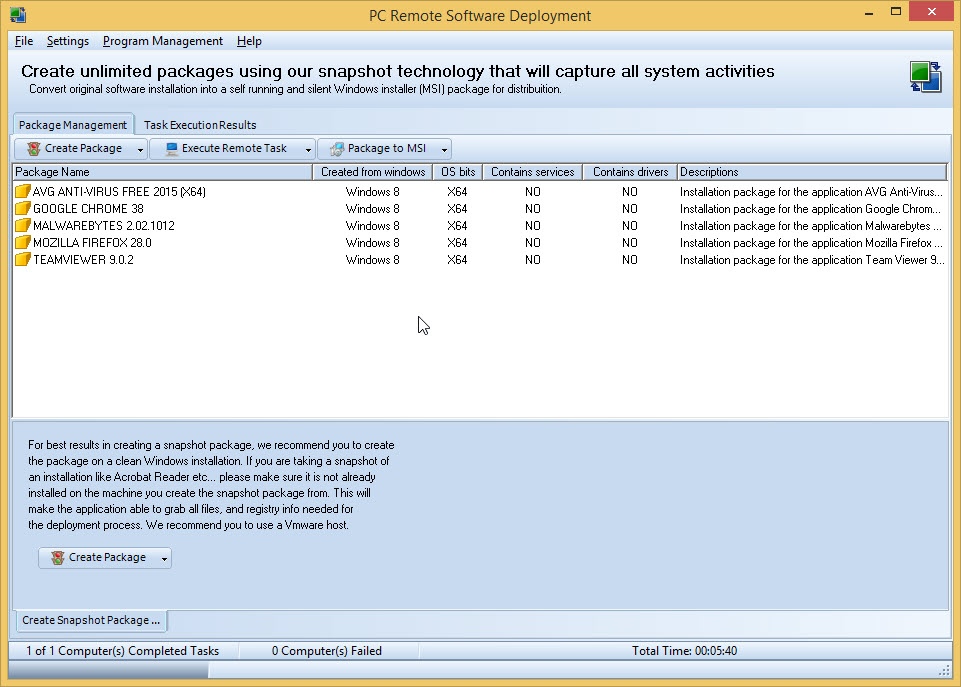Select the Create Snapshot Package tab
Screen dimensions: 961x687
coord(90,620)
